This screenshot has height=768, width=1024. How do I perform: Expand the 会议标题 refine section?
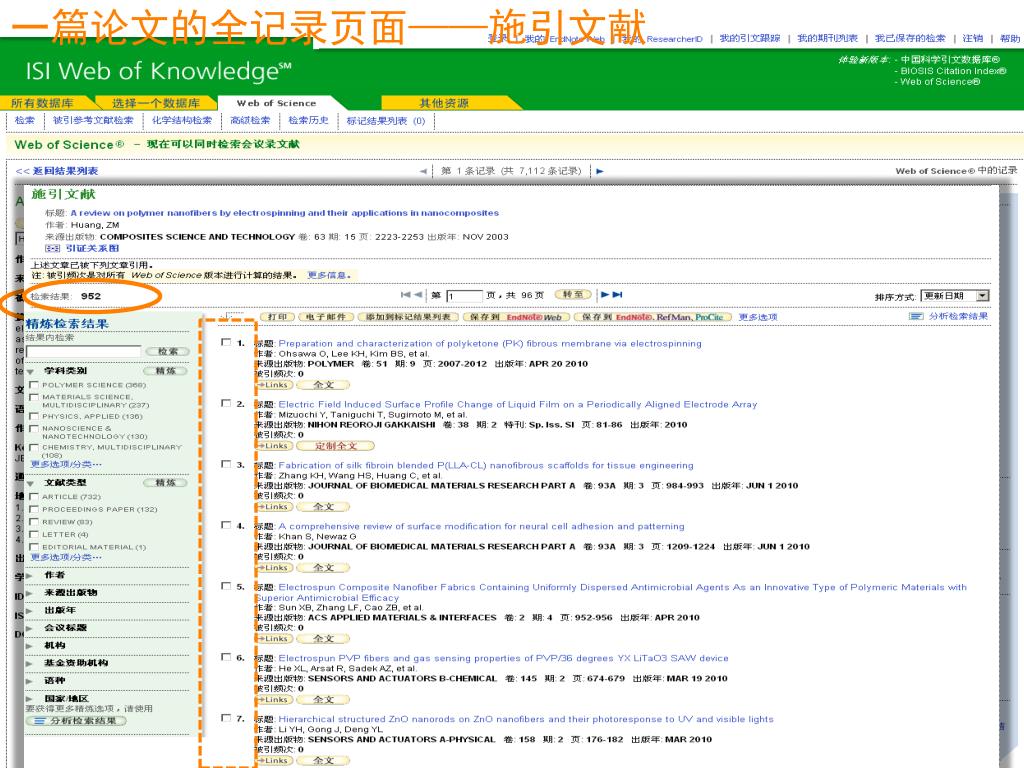(29, 628)
